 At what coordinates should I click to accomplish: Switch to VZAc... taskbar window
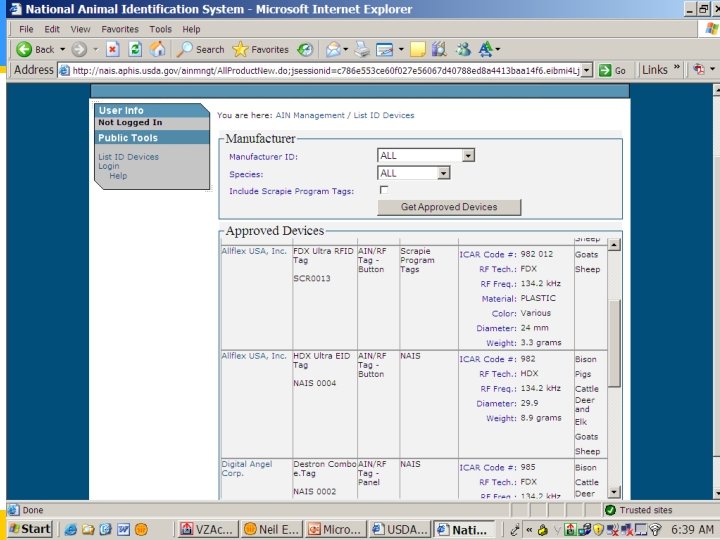click(208, 529)
